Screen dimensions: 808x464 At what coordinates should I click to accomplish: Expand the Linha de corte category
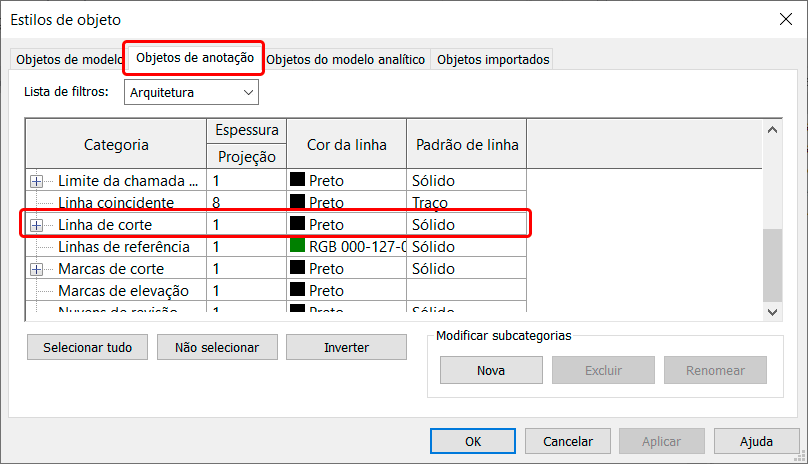(36, 225)
